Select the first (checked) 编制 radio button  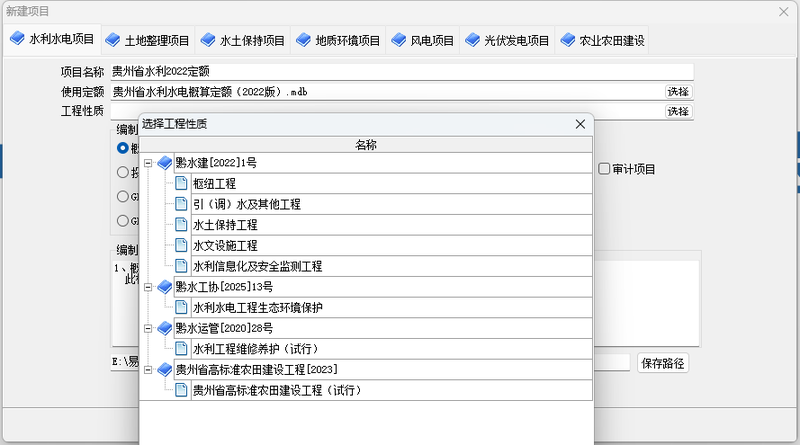point(122,148)
